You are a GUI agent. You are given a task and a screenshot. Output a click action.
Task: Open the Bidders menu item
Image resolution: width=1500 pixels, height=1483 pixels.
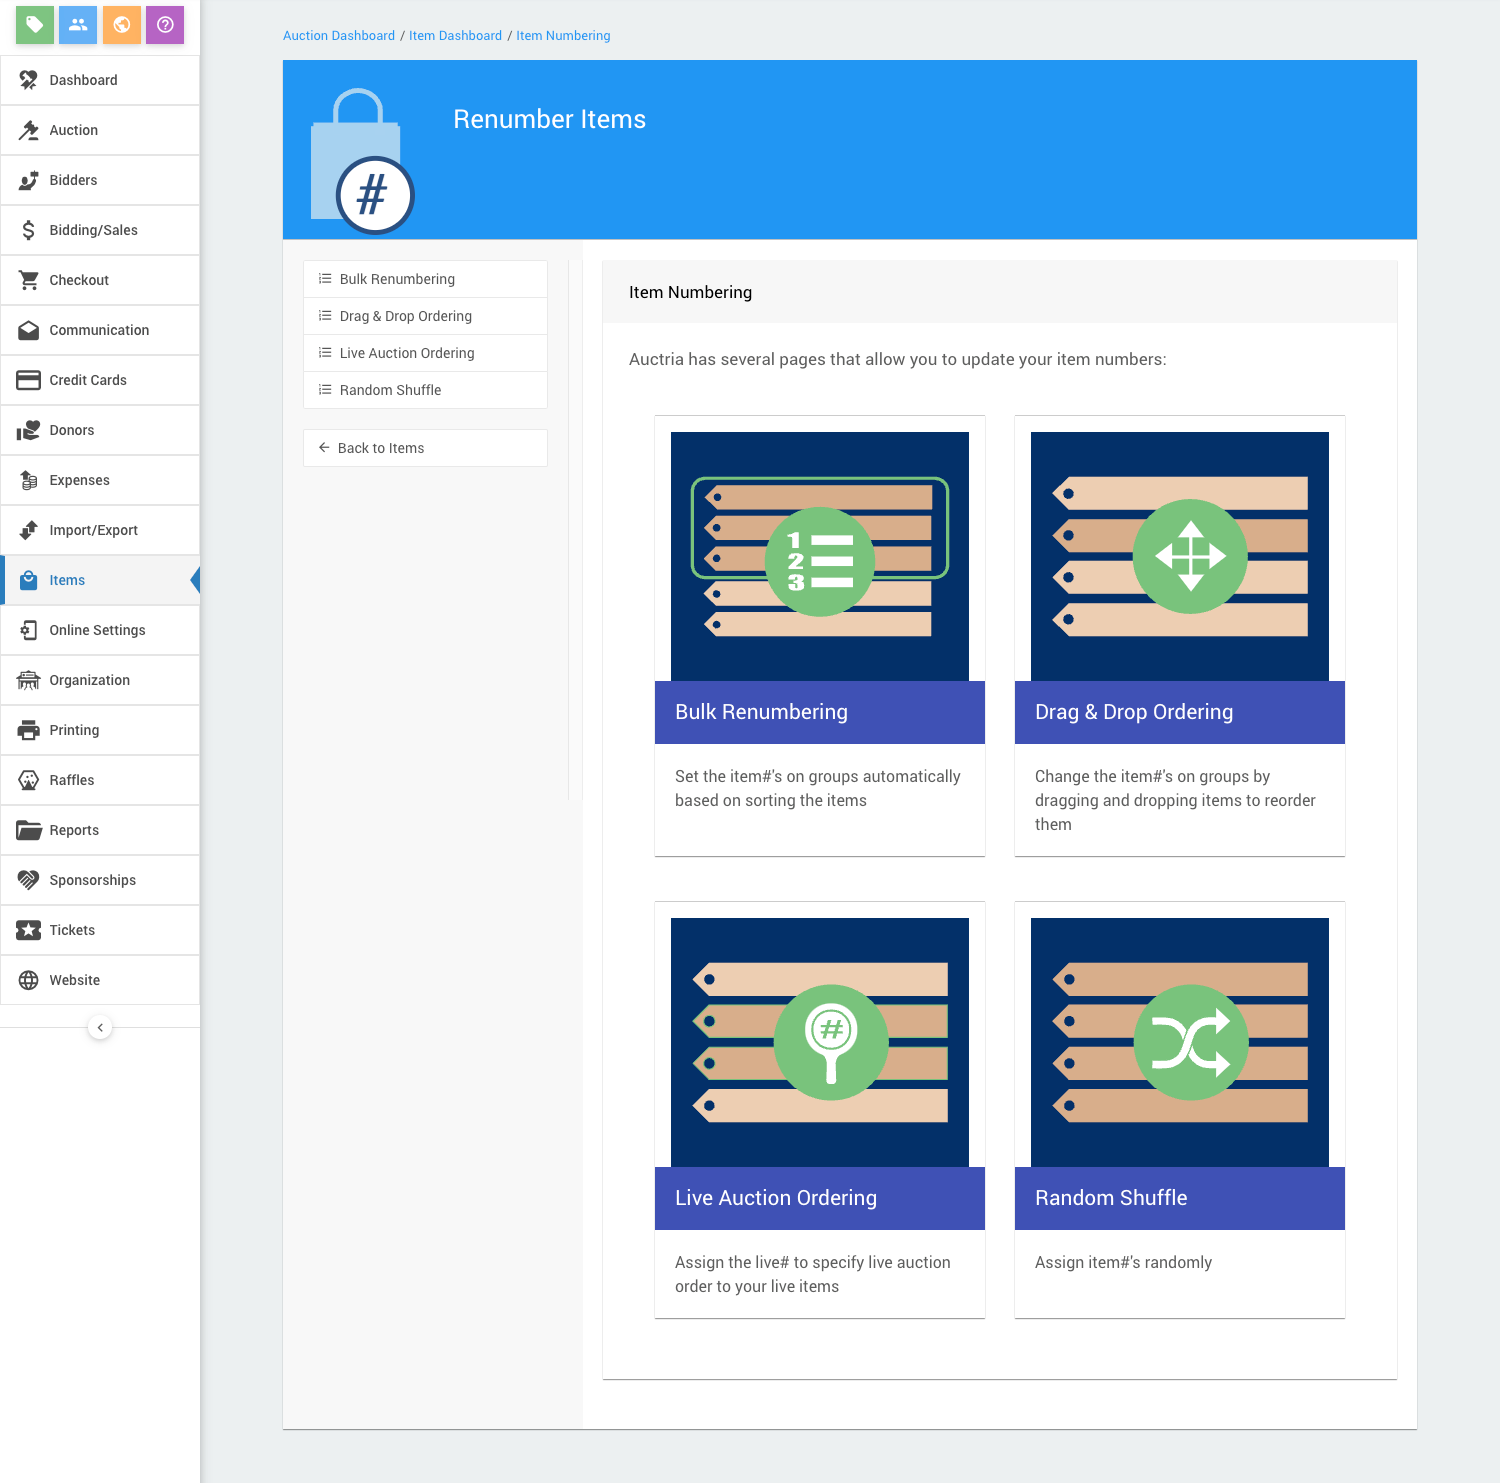(73, 180)
